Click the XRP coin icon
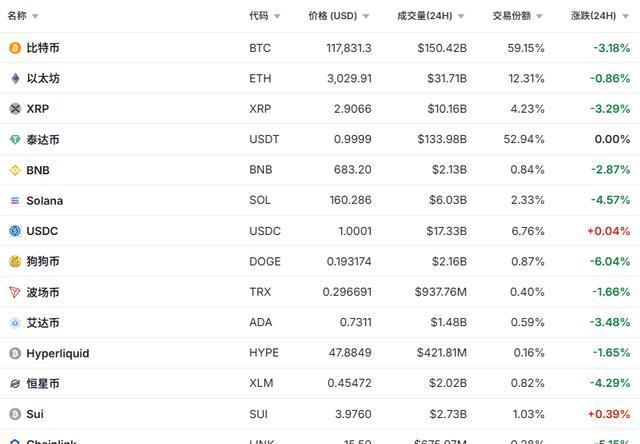The image size is (640, 444). pyautogui.click(x=15, y=109)
